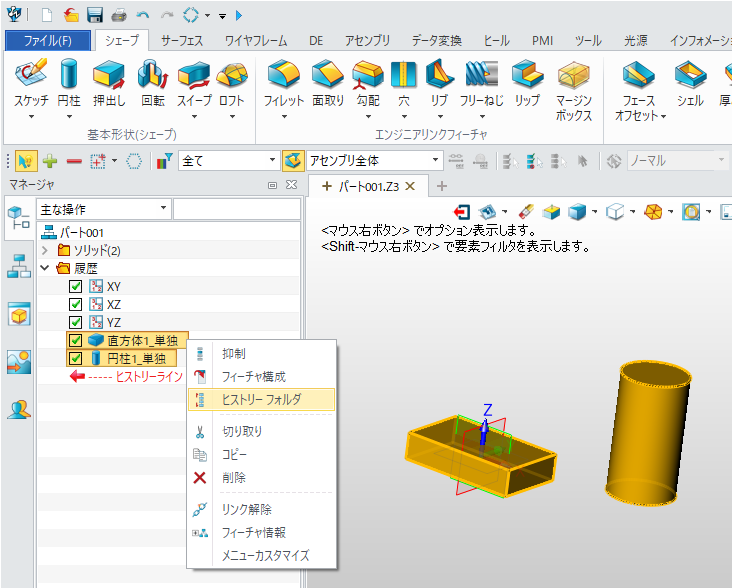The image size is (732, 588).
Task: Close the パート001.Z3 tab
Action: (x=410, y=186)
